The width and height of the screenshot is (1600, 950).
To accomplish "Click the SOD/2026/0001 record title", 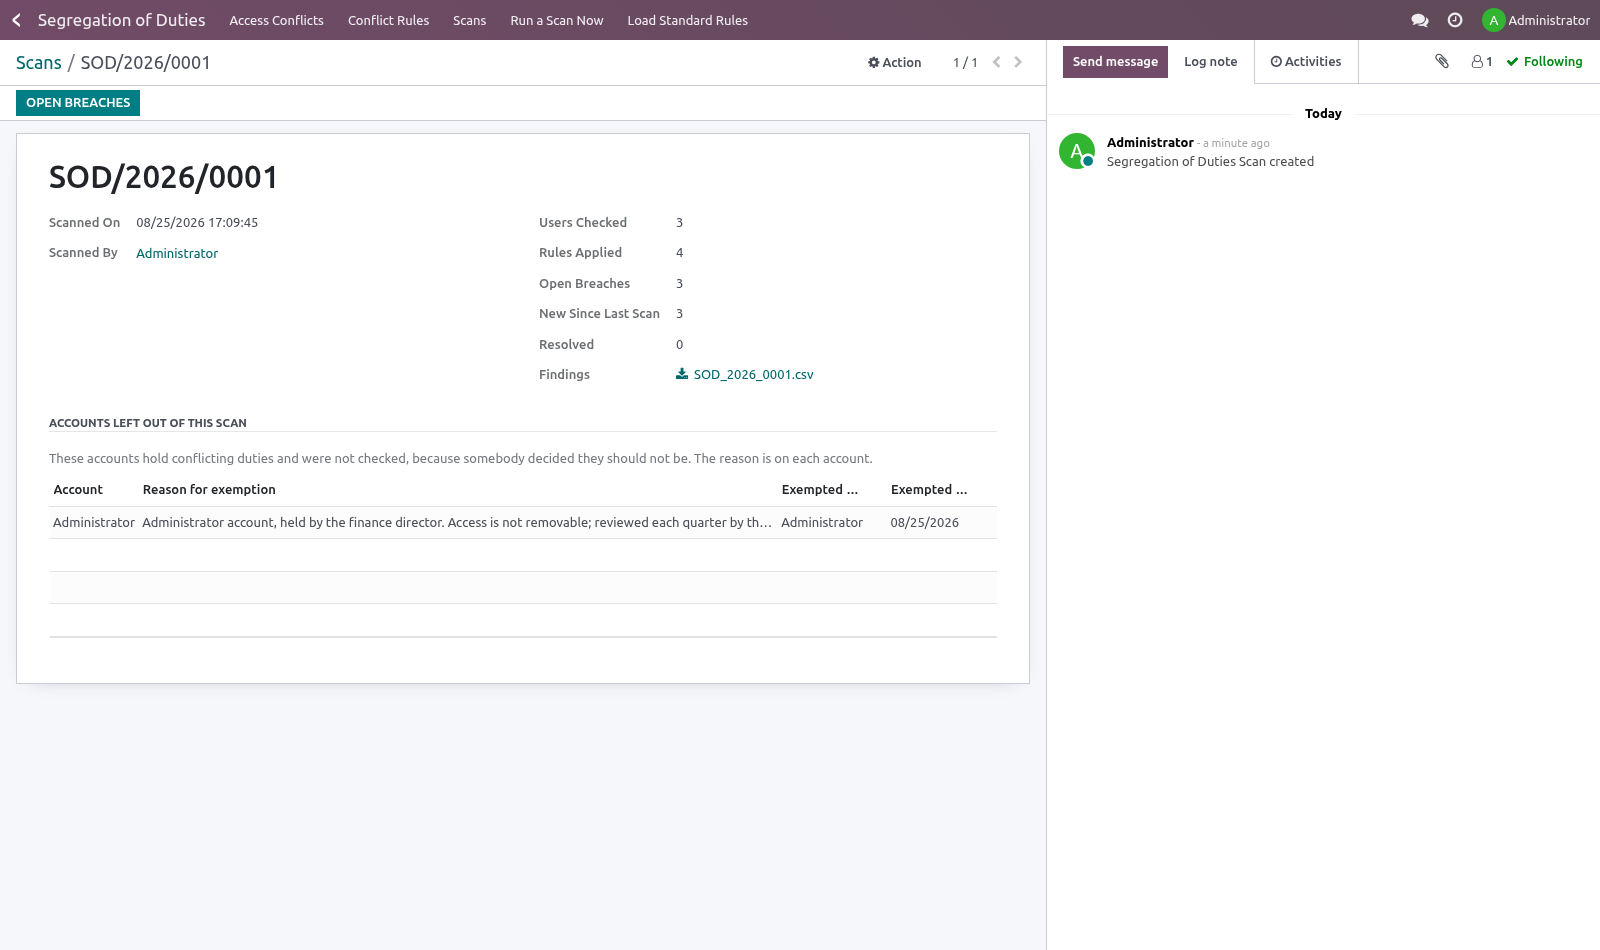I will pyautogui.click(x=164, y=177).
